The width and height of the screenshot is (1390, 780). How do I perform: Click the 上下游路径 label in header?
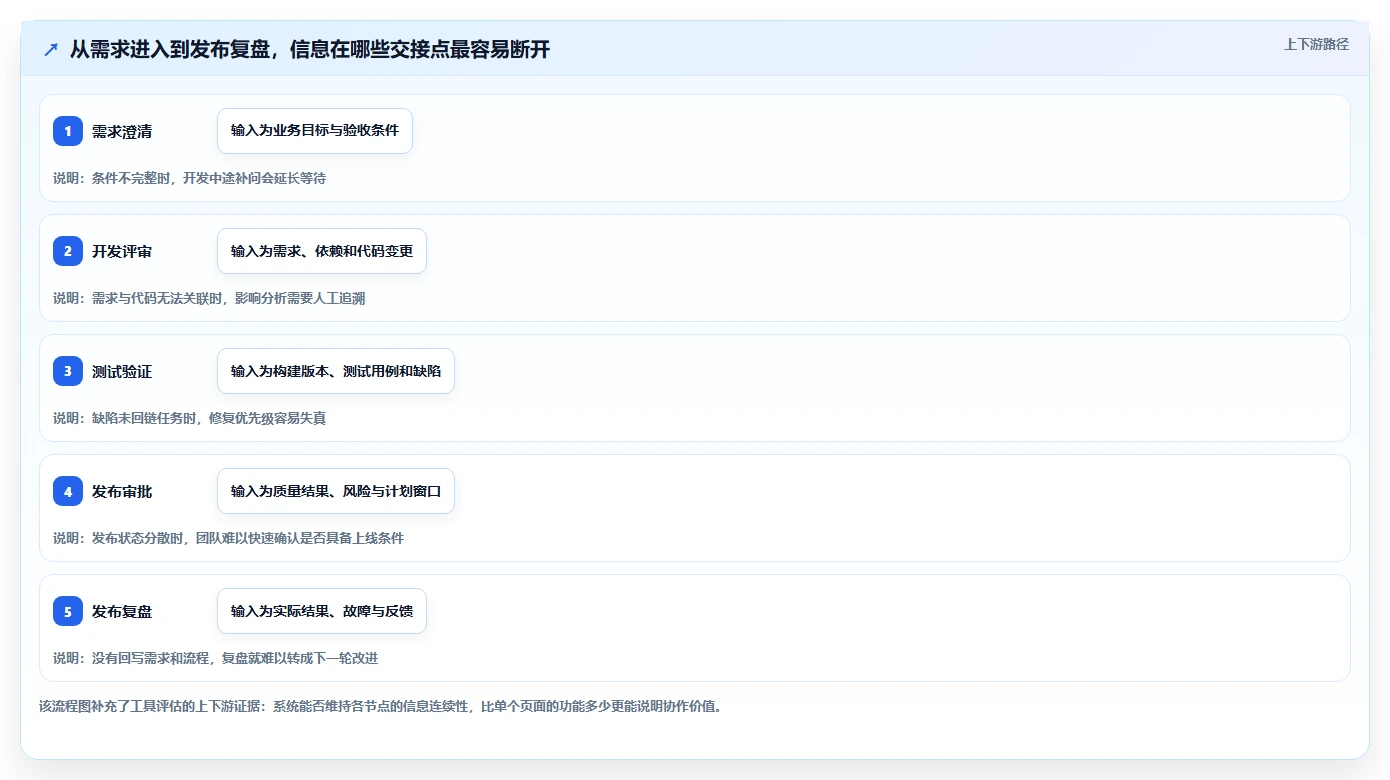pyautogui.click(x=1316, y=44)
